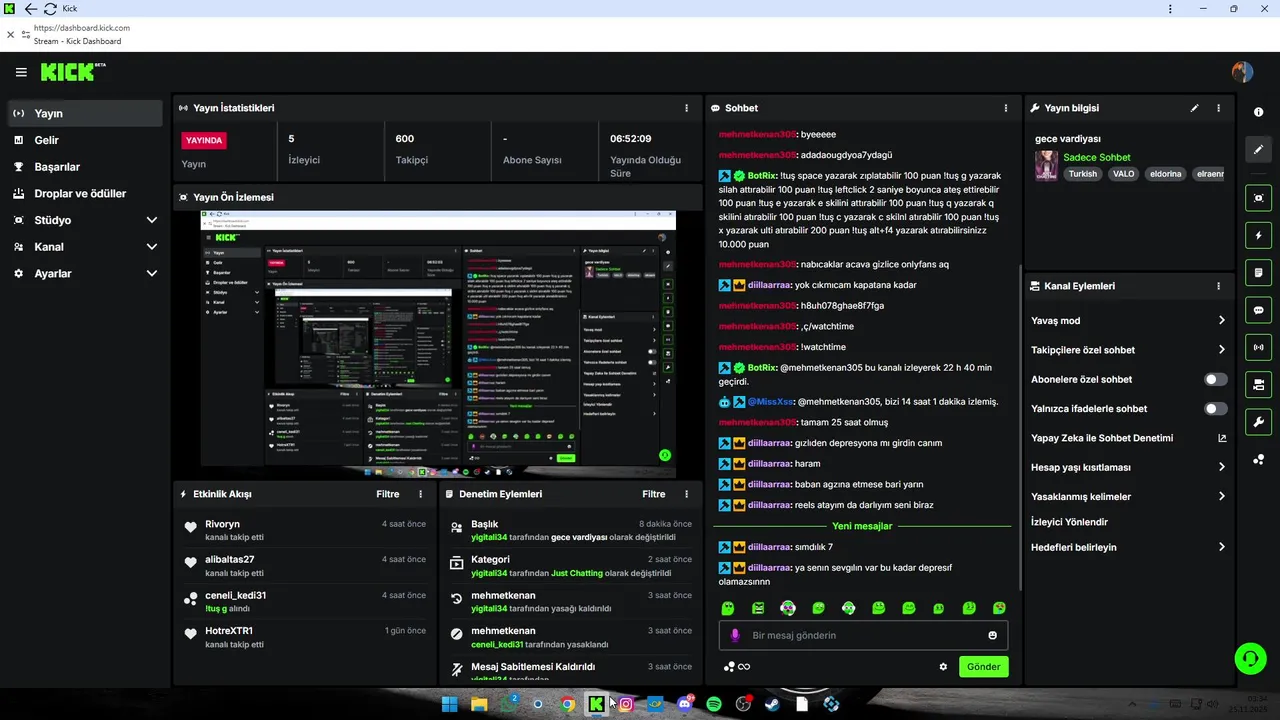Open Steam from the taskbar
1280x720 pixels.
point(773,704)
